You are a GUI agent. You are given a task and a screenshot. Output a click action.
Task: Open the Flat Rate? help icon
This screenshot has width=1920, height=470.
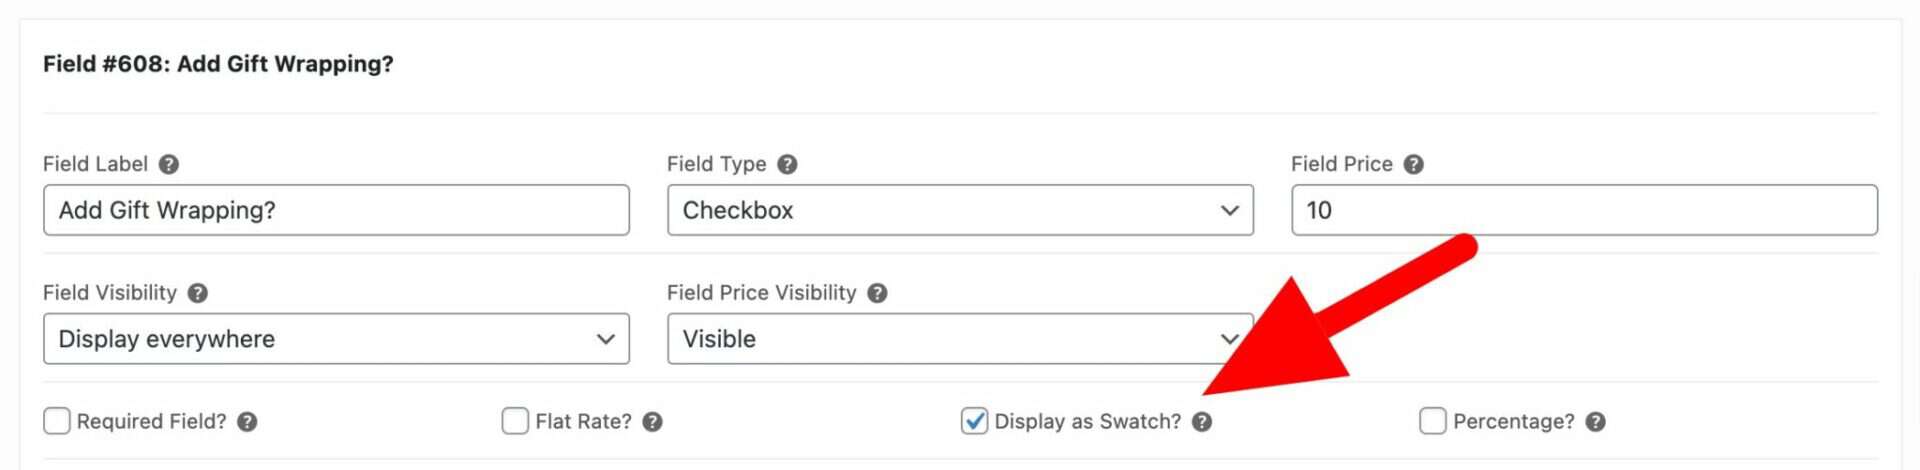pos(652,422)
